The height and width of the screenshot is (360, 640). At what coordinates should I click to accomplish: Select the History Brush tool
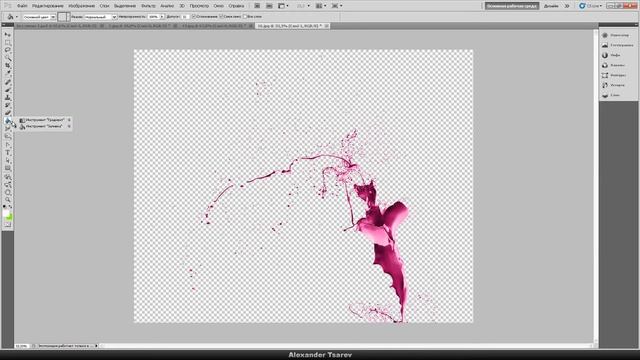[7, 106]
